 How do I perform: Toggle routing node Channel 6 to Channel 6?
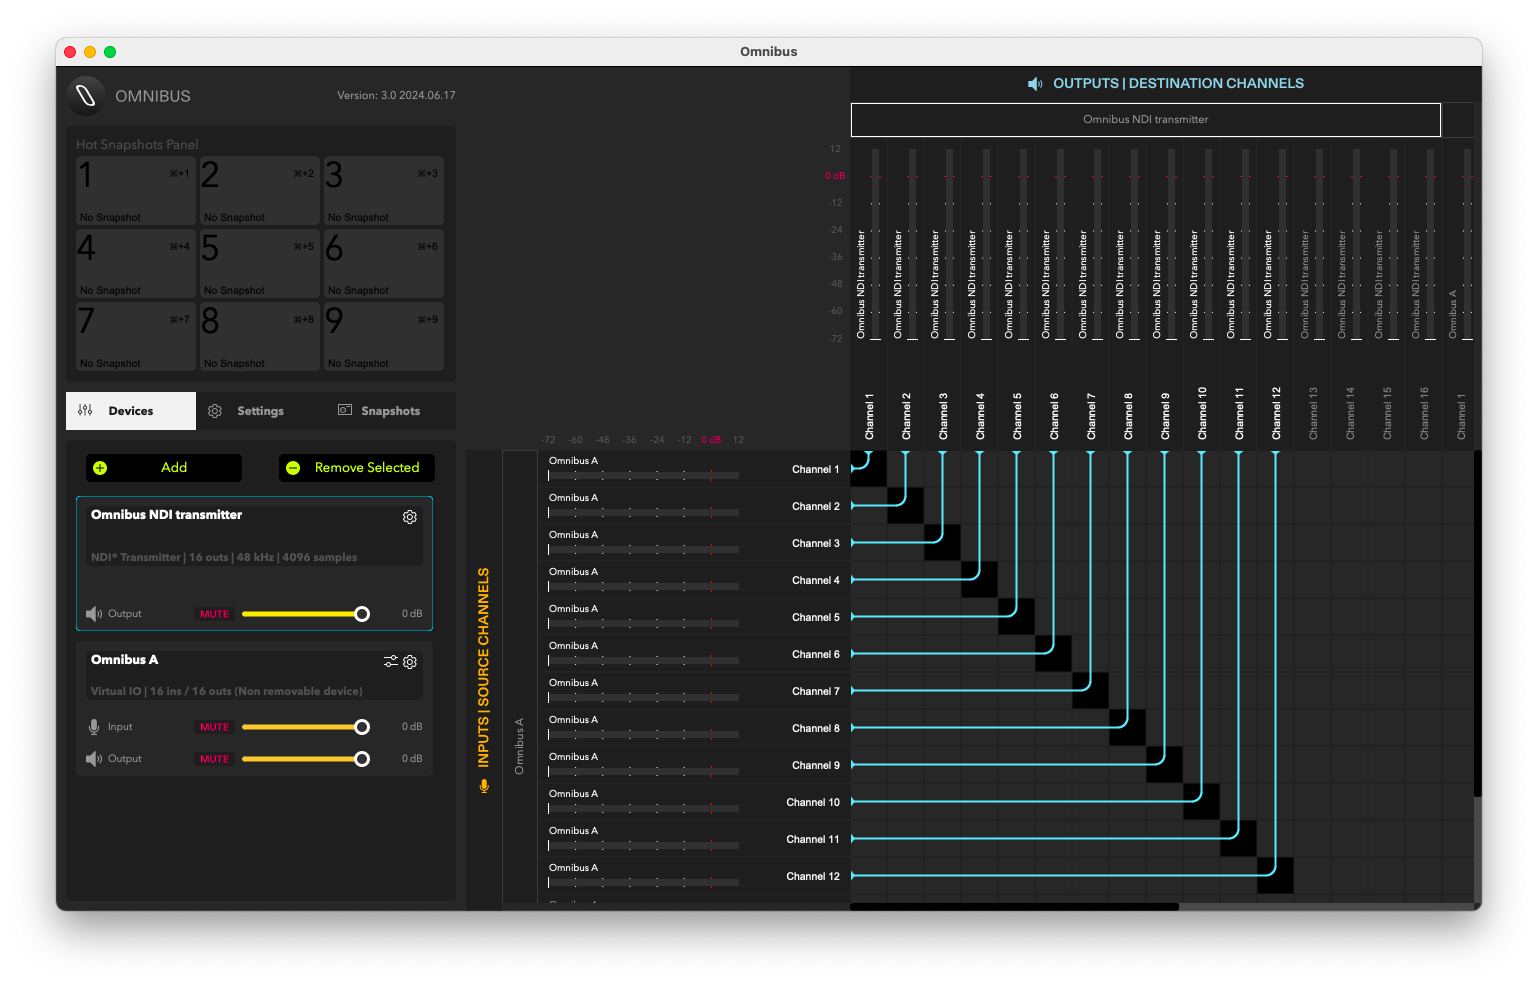tap(1053, 654)
